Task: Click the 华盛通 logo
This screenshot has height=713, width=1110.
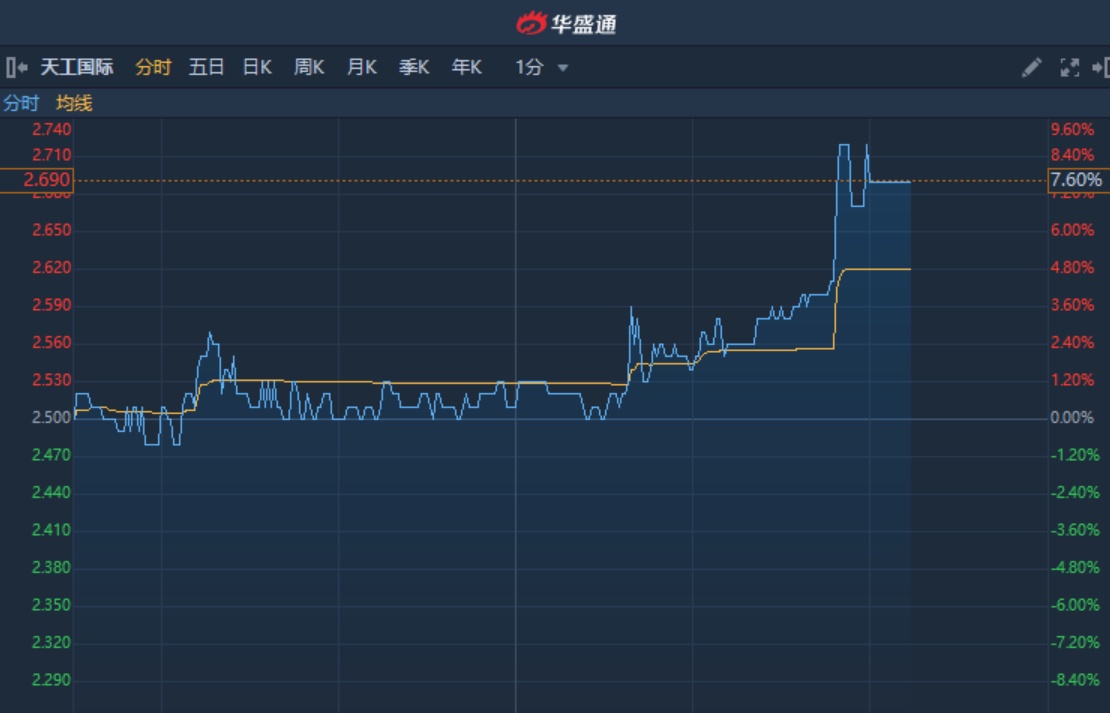Action: click(x=566, y=23)
